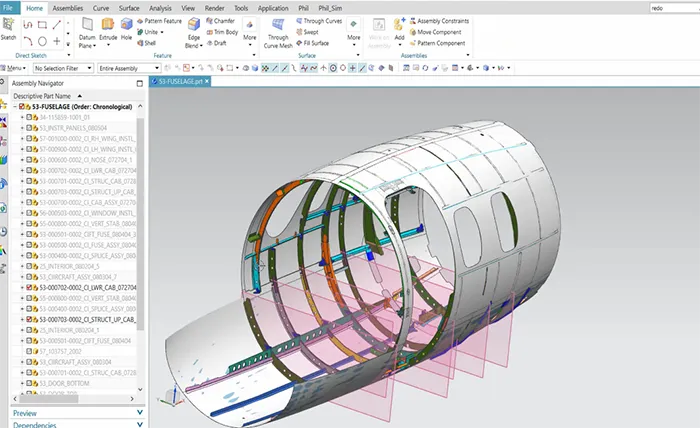Uncheck the bold S3-000702-0002_CI_LWR_CAB component
This screenshot has height=428, width=700.
(29, 288)
